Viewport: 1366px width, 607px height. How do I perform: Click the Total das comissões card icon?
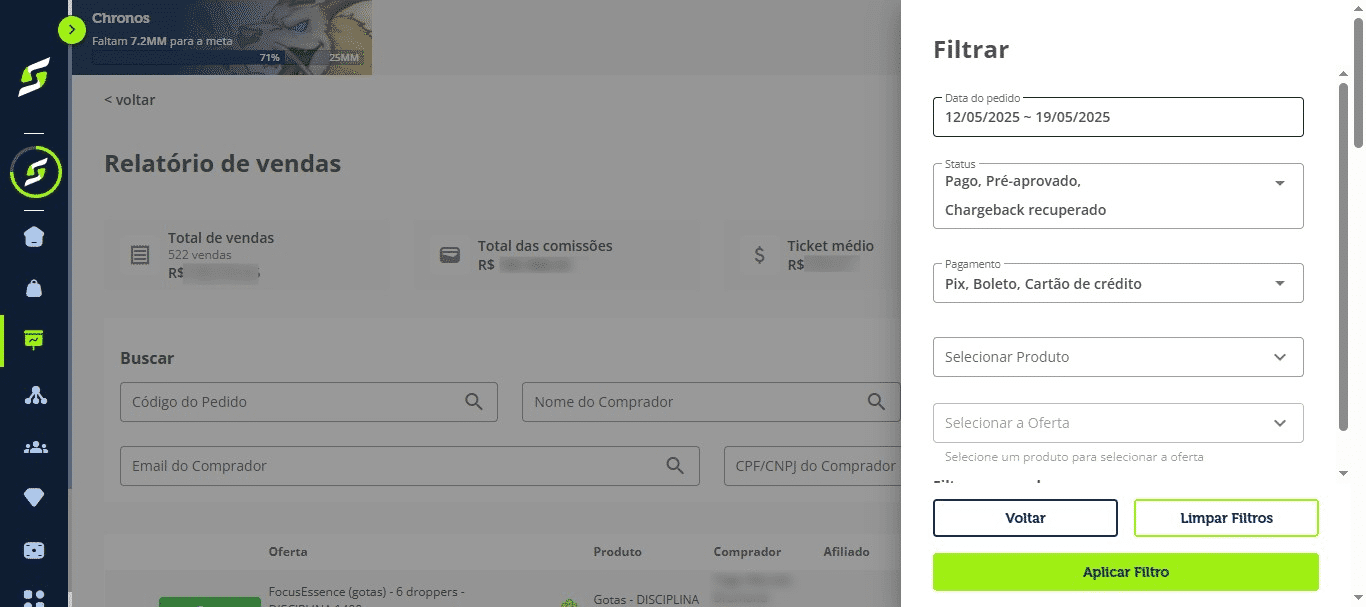450,254
